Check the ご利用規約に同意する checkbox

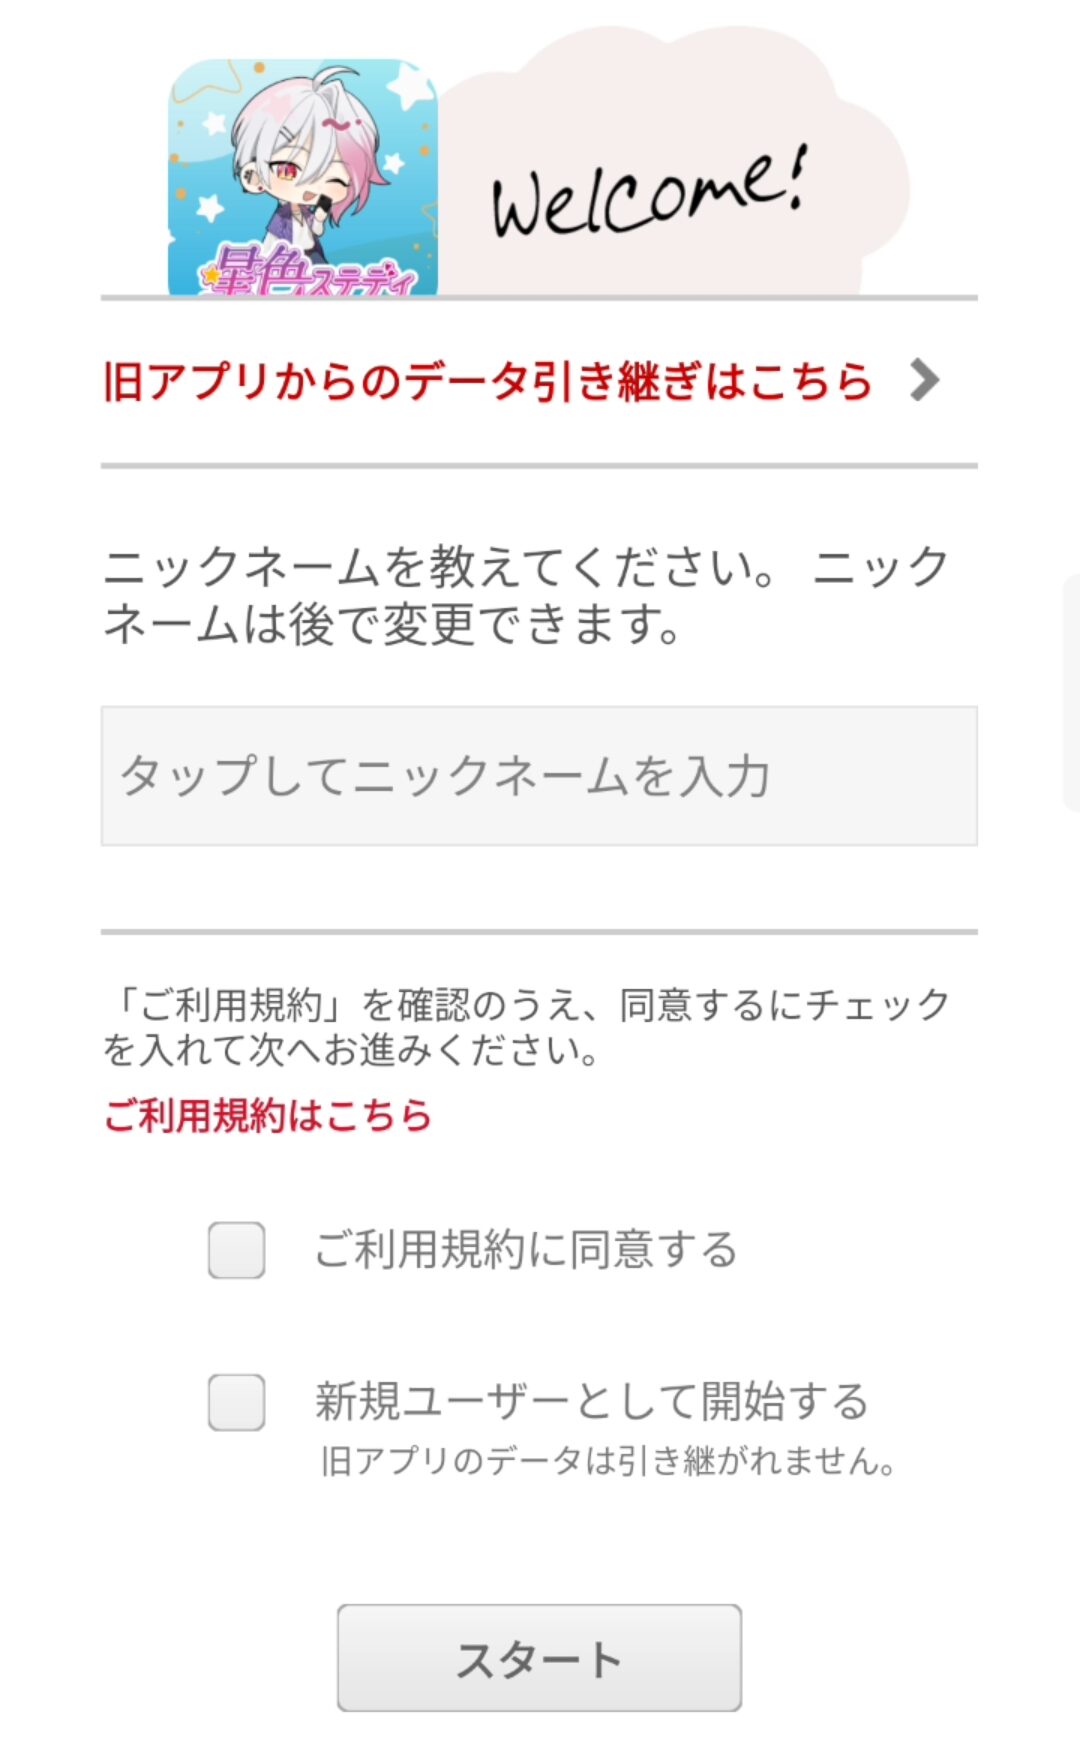click(x=237, y=1250)
